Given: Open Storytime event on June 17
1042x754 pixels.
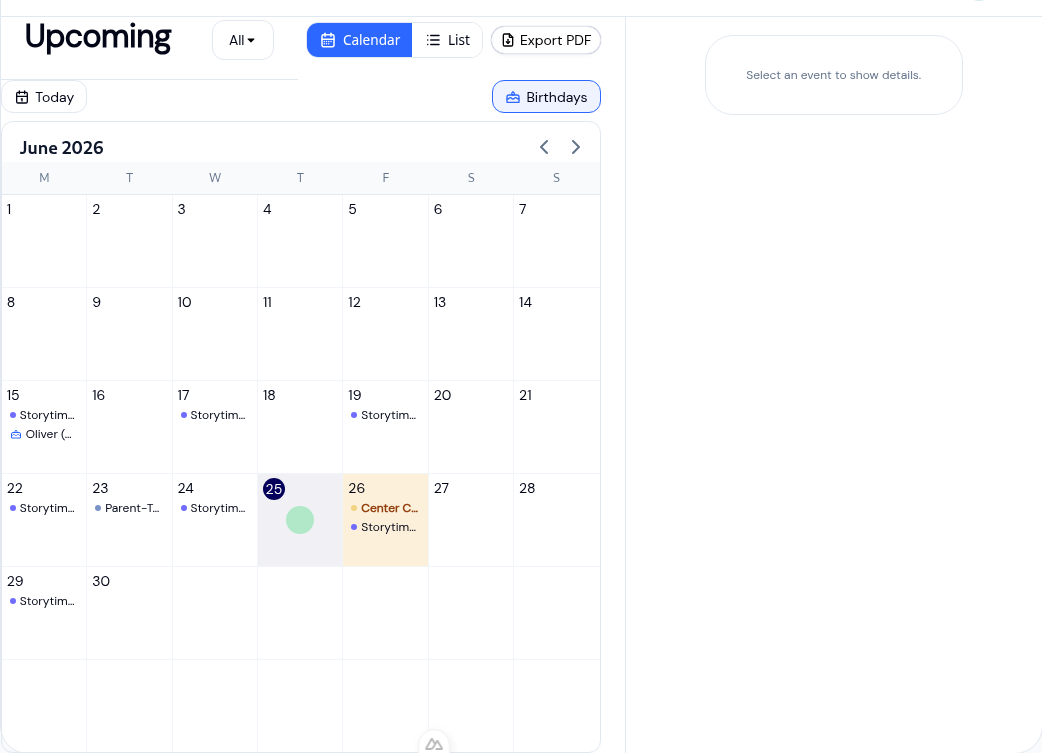Looking at the screenshot, I should click(214, 415).
